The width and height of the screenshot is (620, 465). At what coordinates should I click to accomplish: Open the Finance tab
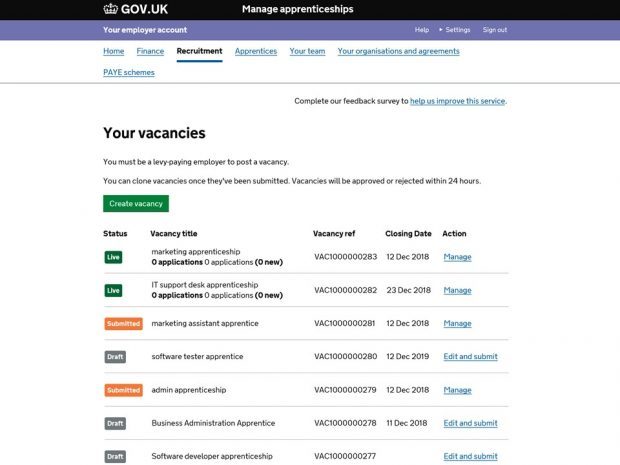150,51
